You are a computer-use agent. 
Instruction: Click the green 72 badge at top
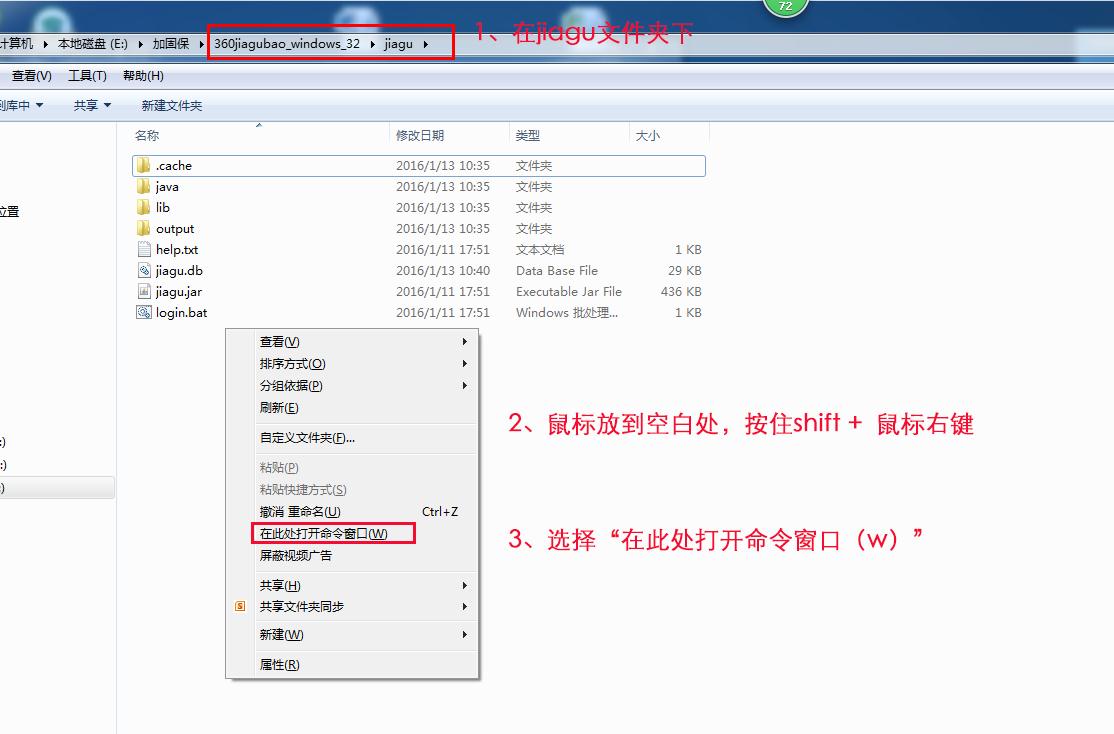tap(785, 6)
